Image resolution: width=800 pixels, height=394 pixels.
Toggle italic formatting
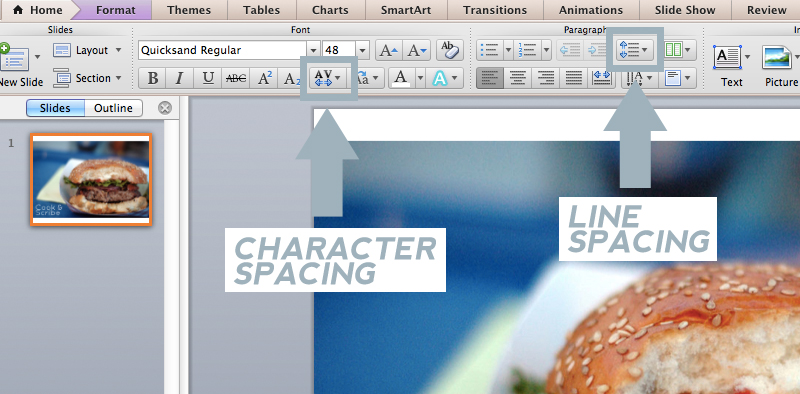click(179, 78)
